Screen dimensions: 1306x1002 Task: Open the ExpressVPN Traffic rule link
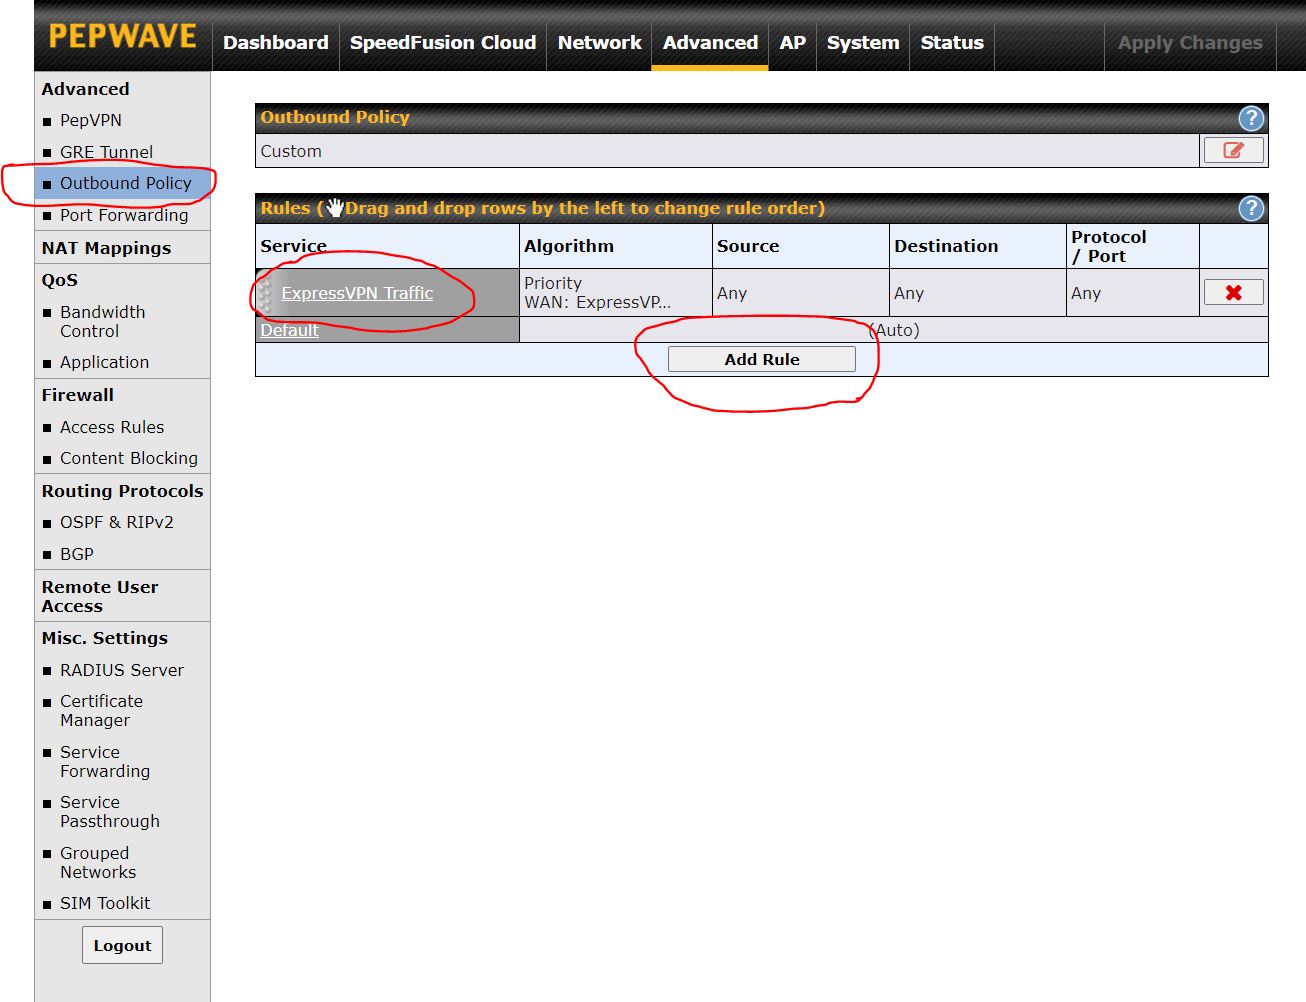pos(357,293)
